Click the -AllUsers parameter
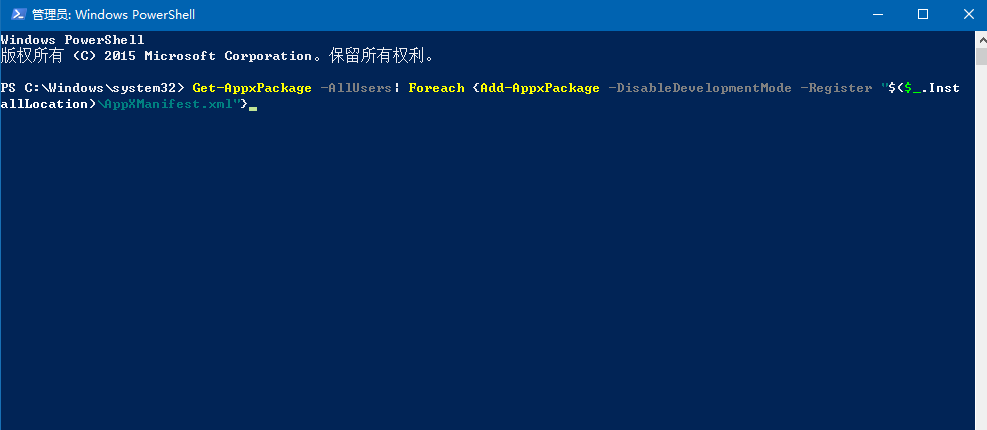The height and width of the screenshot is (430, 987). [x=356, y=88]
